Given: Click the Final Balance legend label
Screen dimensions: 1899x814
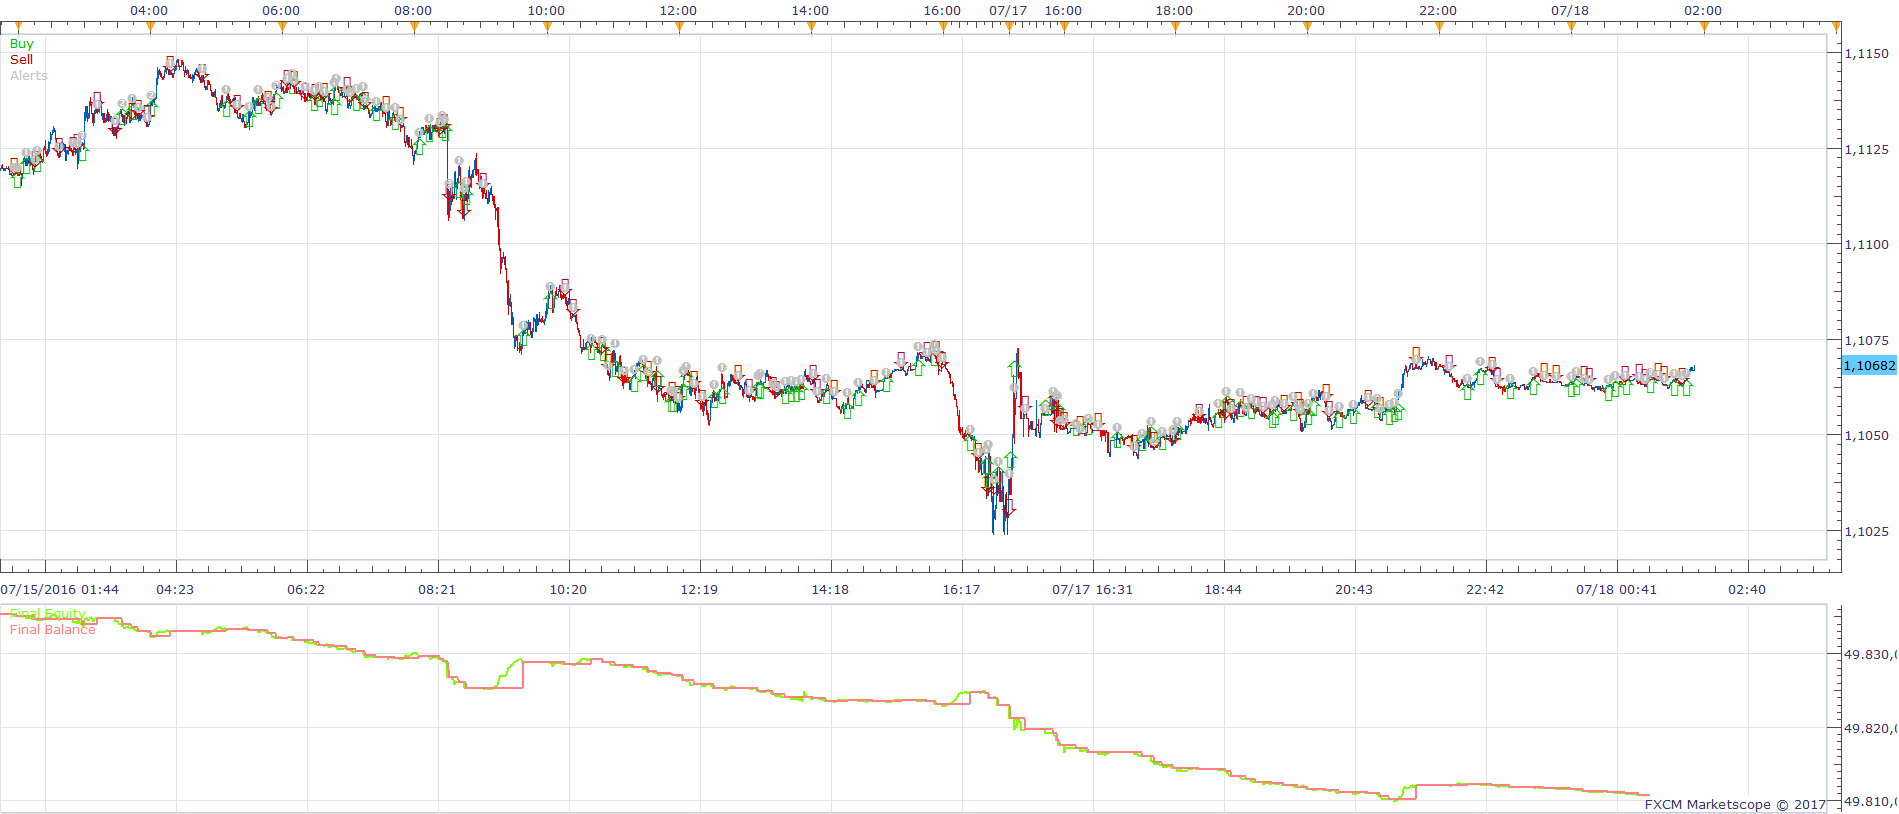Looking at the screenshot, I should pyautogui.click(x=52, y=630).
